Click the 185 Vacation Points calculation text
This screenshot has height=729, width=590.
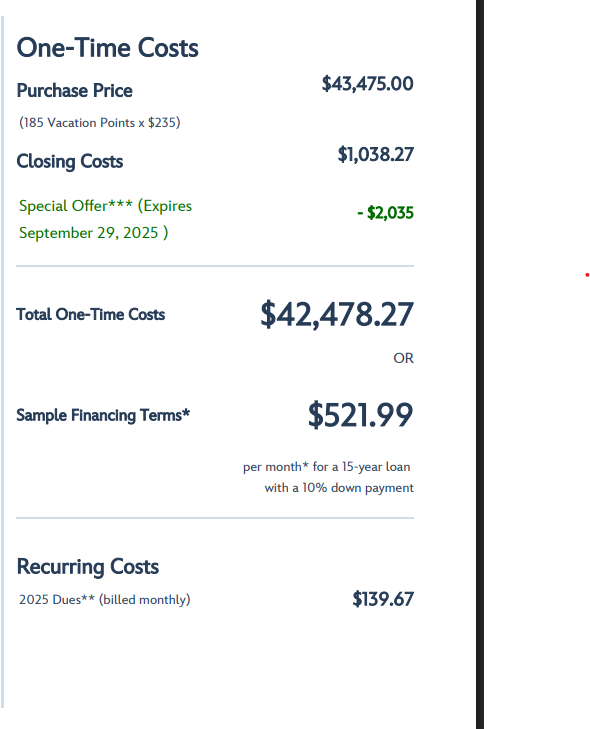coord(99,123)
